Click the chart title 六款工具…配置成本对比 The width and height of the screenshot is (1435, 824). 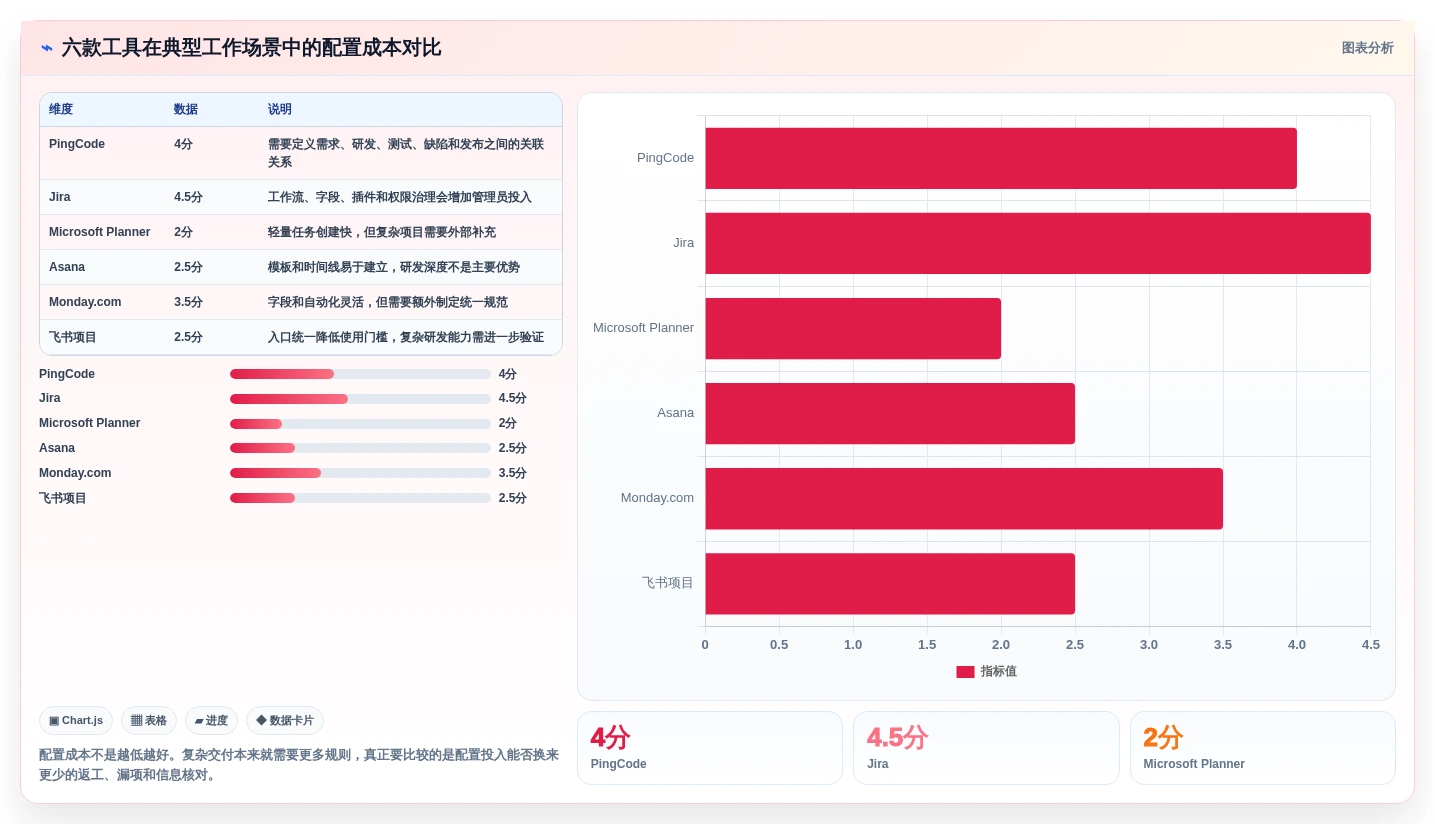click(251, 48)
